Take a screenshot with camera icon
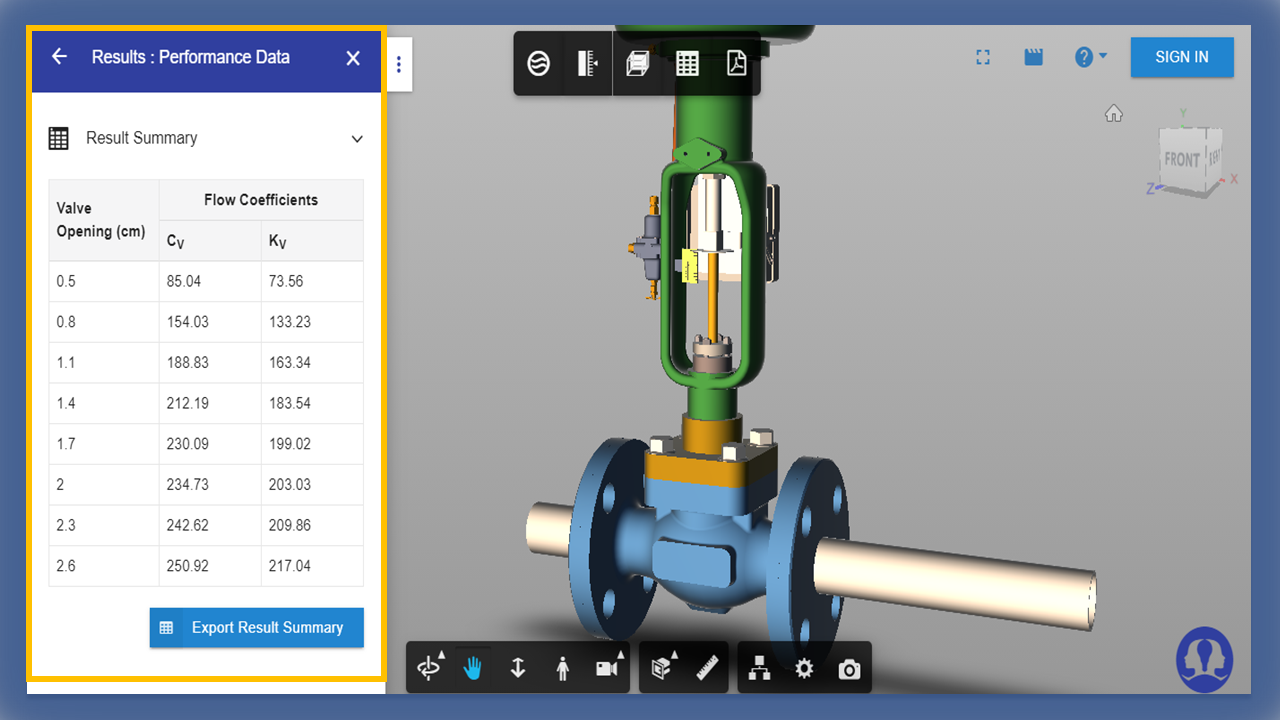 click(x=849, y=668)
